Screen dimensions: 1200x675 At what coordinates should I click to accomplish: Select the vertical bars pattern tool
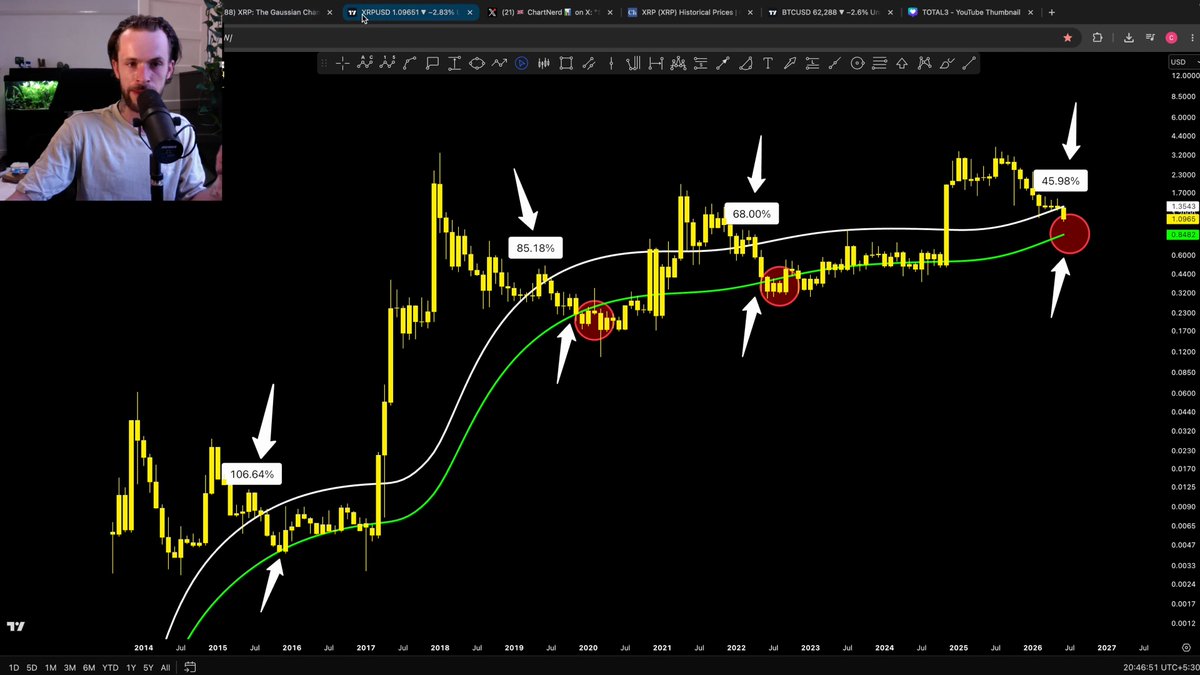pyautogui.click(x=543, y=63)
